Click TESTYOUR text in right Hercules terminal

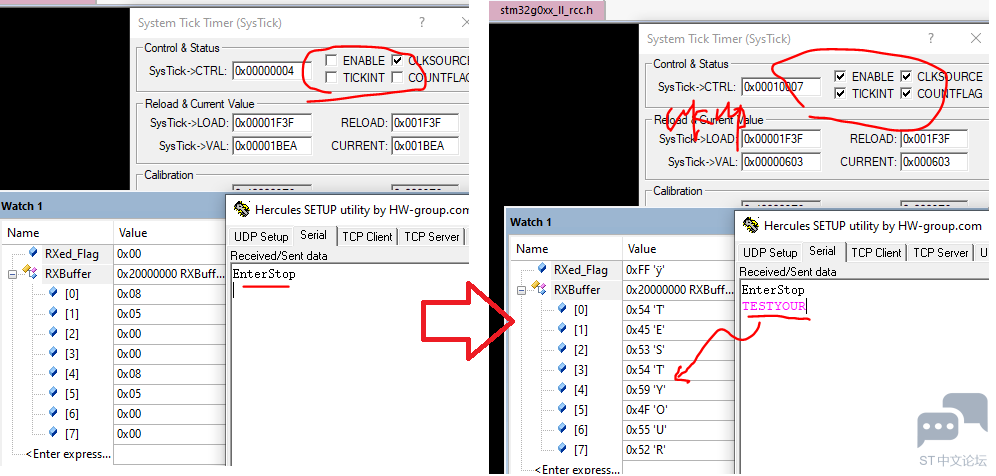point(774,306)
